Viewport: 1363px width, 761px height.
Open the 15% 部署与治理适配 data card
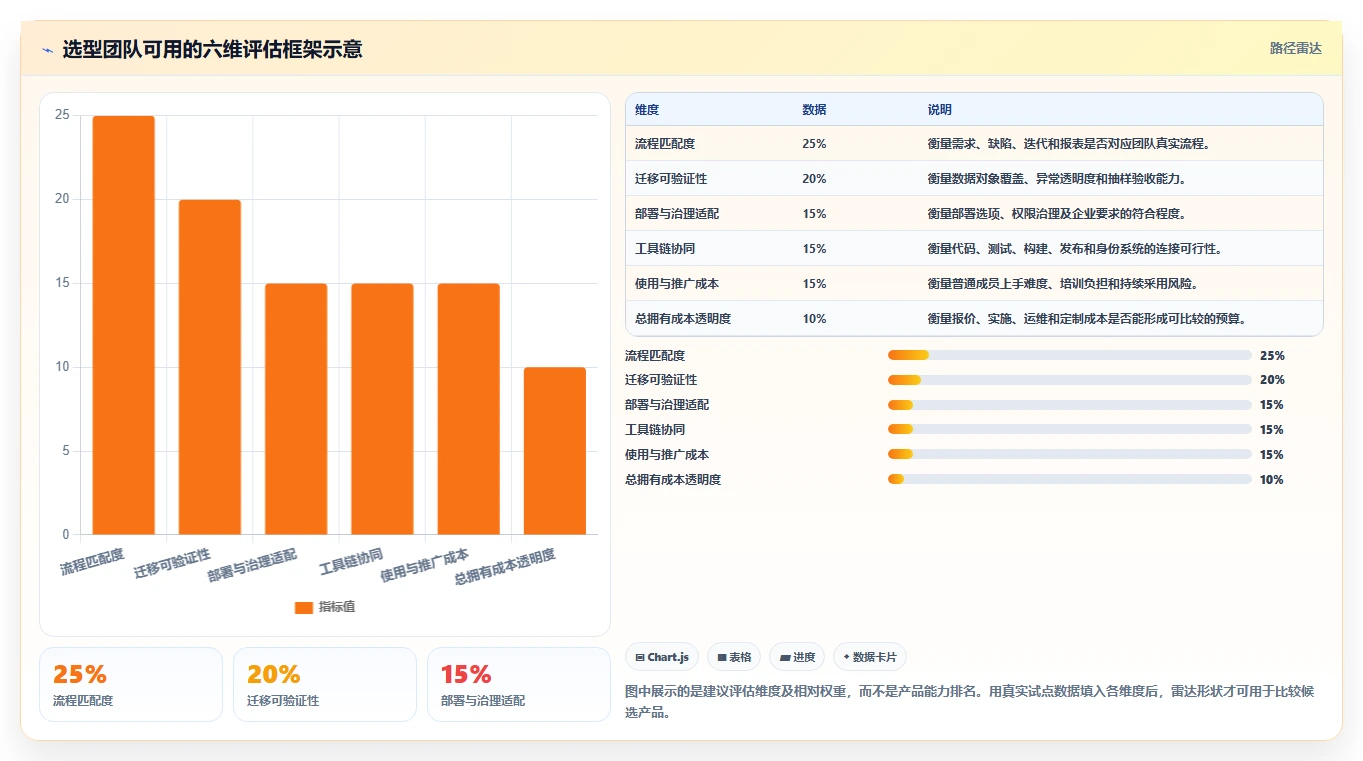pos(519,684)
